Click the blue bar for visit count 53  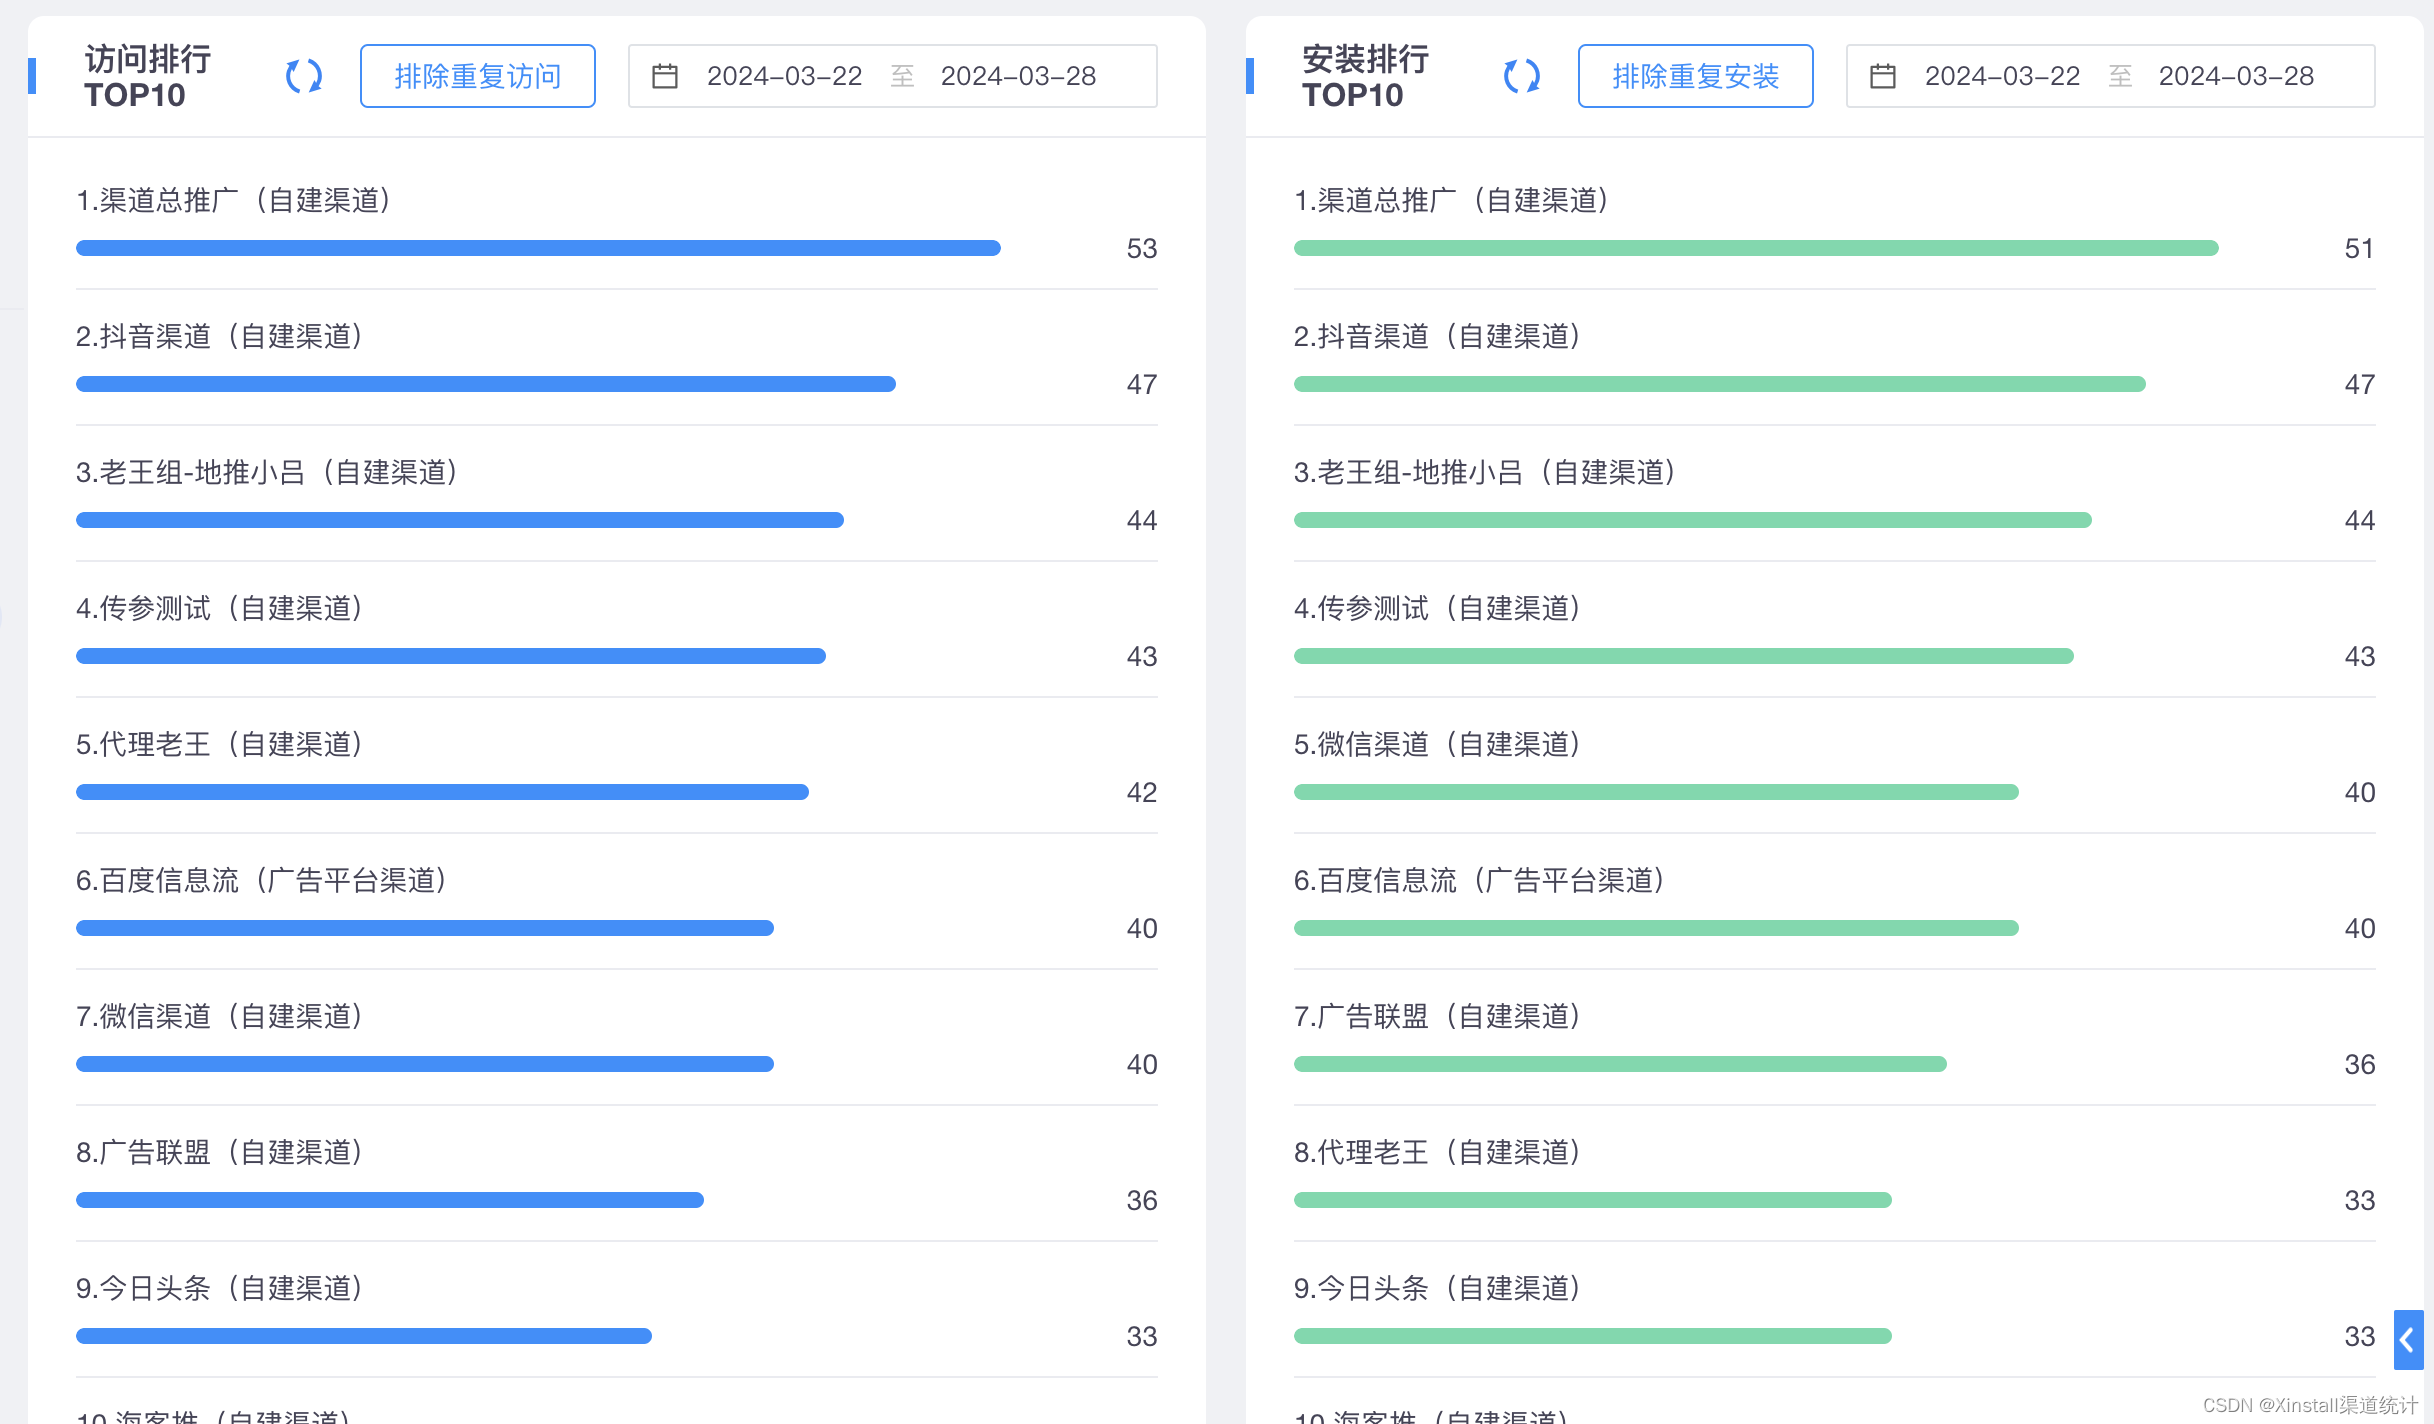click(538, 248)
